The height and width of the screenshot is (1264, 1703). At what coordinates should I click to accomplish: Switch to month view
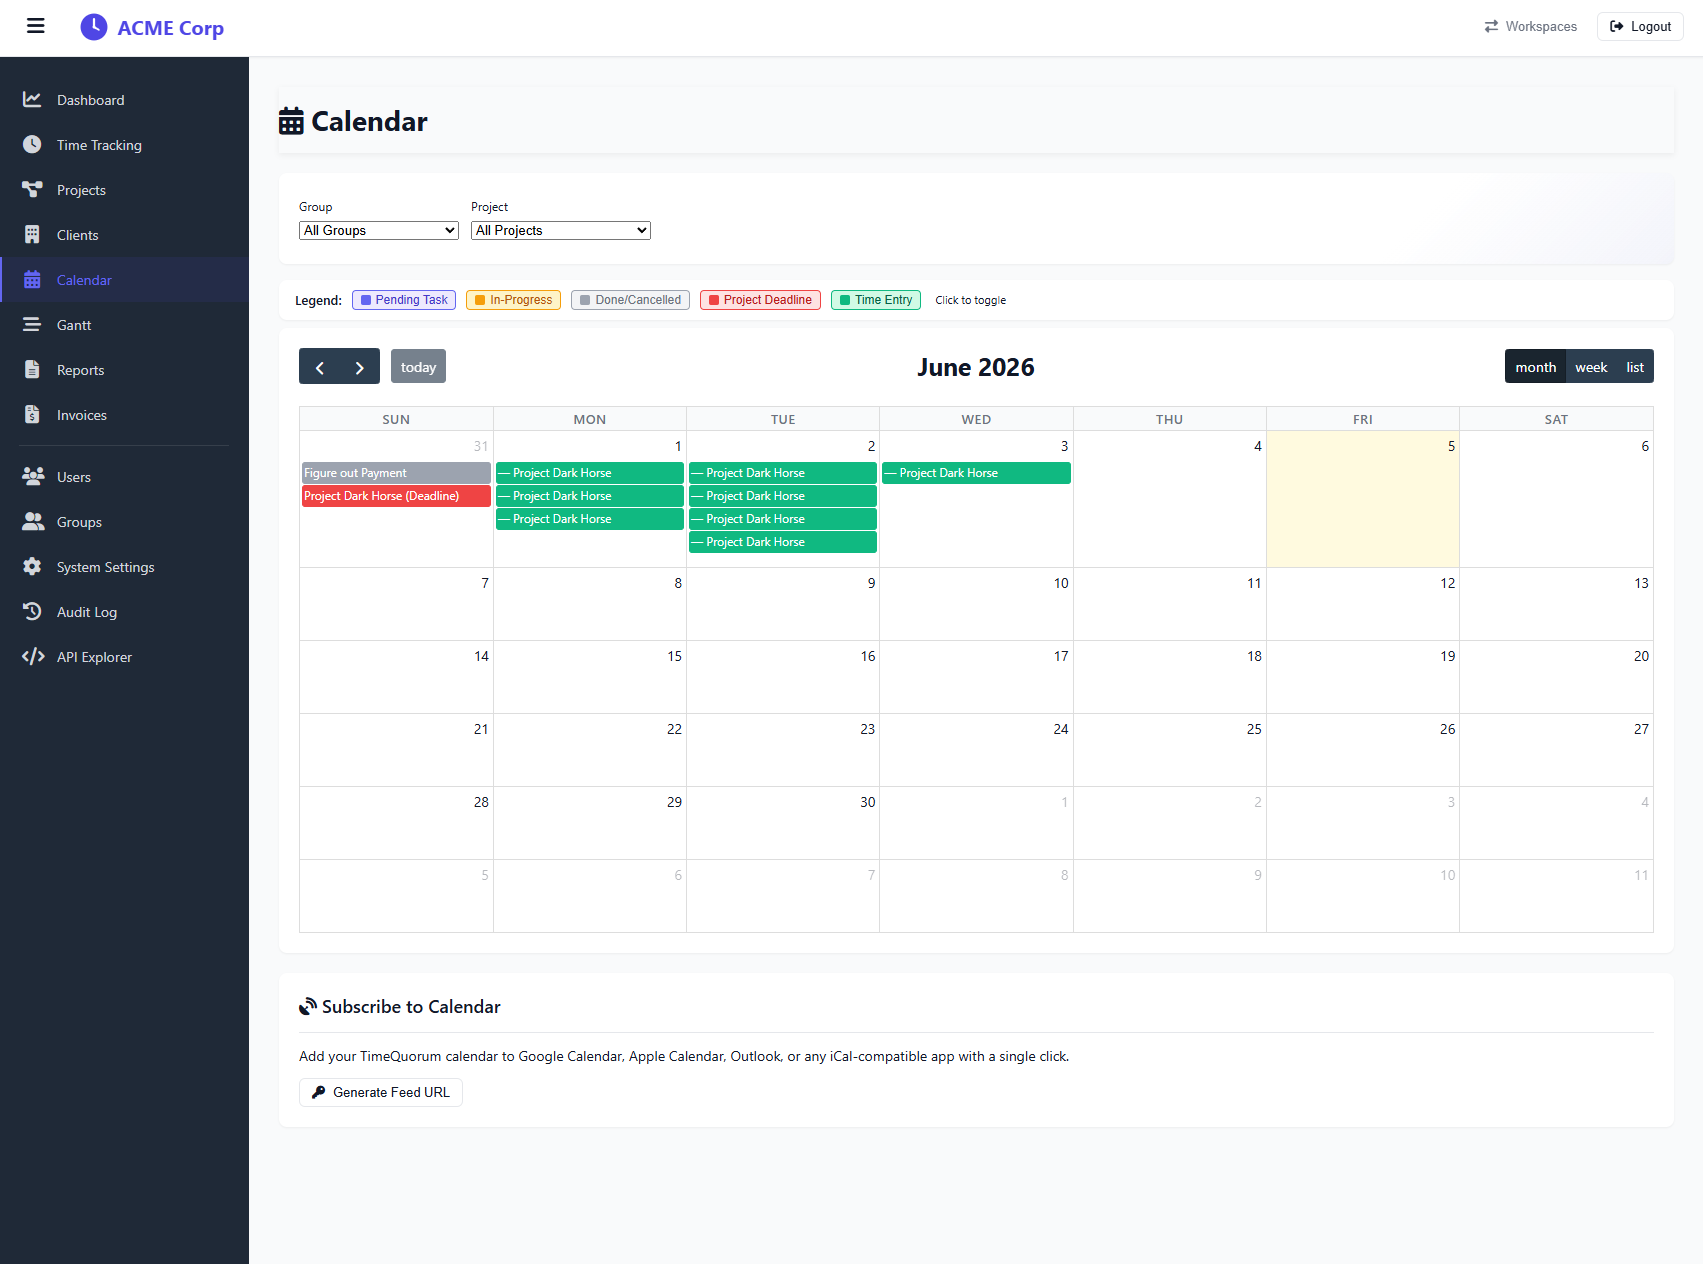[1535, 367]
